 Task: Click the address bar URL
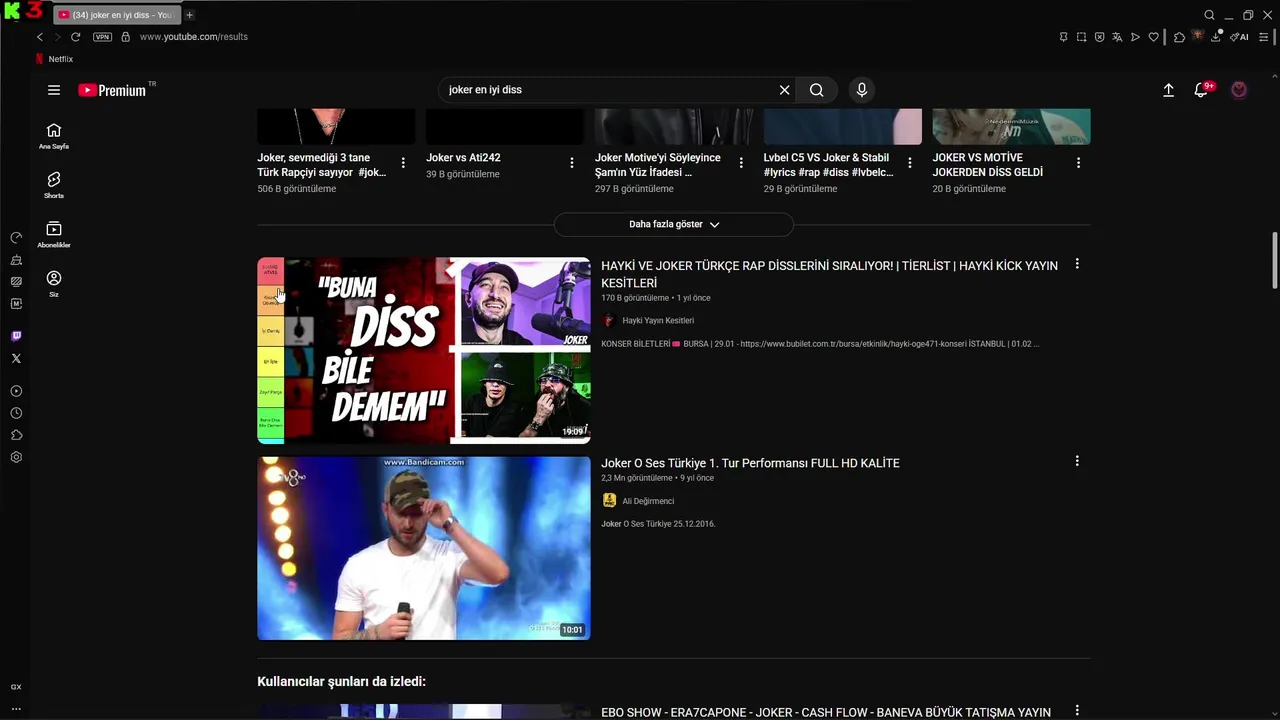pos(194,37)
